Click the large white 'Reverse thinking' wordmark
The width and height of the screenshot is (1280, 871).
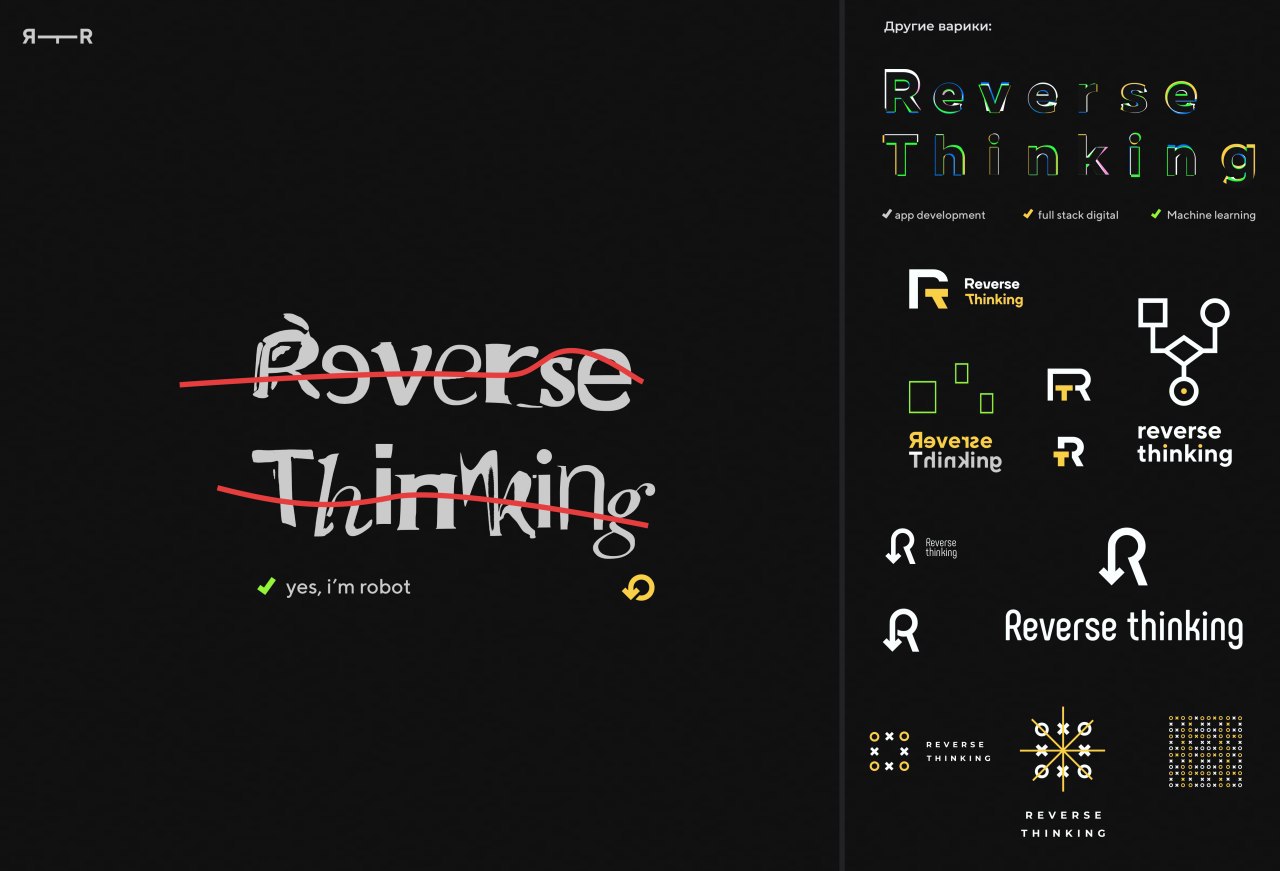(x=1124, y=628)
